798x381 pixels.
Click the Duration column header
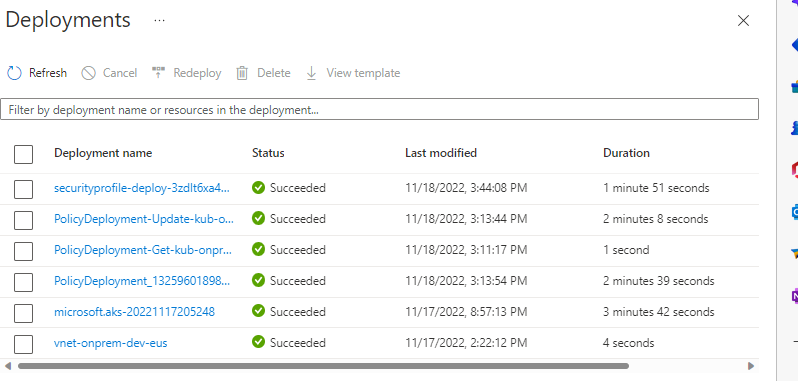click(x=626, y=153)
